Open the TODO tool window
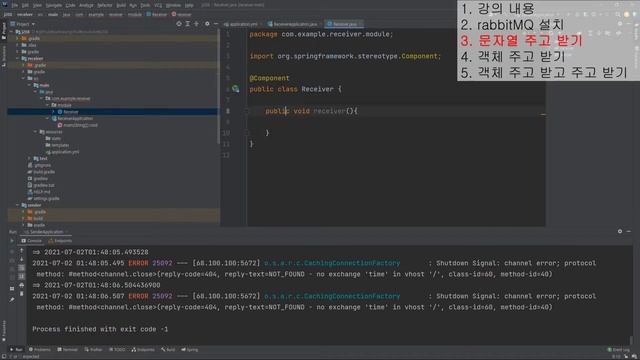The width and height of the screenshot is (640, 360). tap(117, 350)
